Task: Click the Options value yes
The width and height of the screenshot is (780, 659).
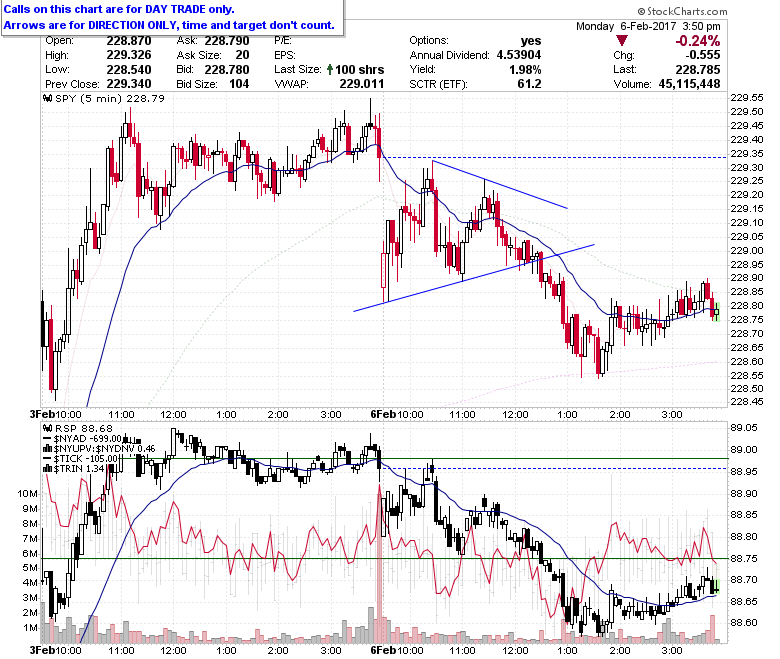Action: [531, 40]
